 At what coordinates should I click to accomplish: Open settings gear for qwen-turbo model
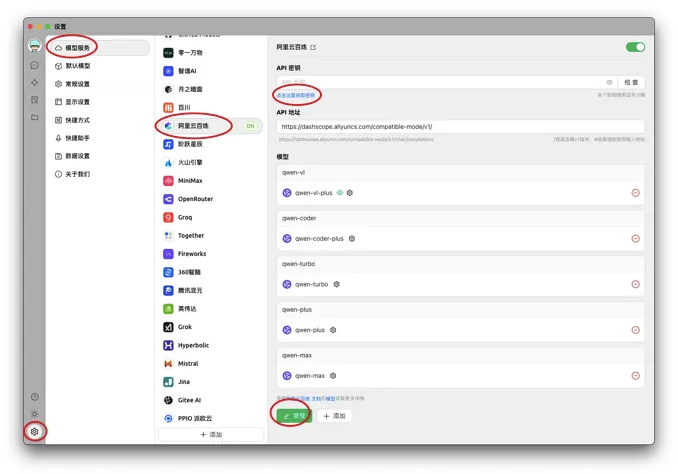click(x=336, y=284)
